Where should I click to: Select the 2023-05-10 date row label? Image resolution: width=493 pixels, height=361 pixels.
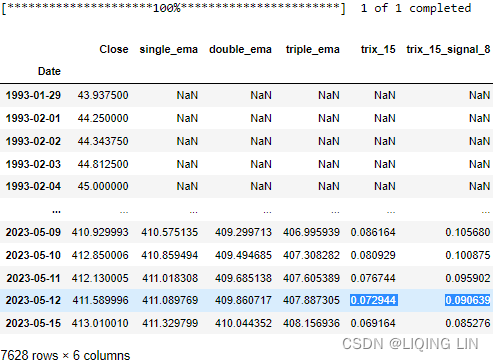click(33, 255)
